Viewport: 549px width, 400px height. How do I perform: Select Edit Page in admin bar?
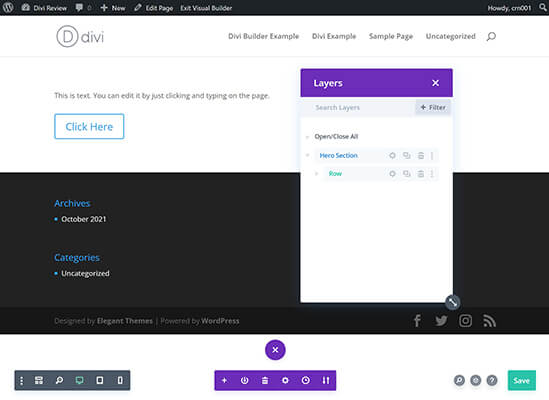coord(154,8)
